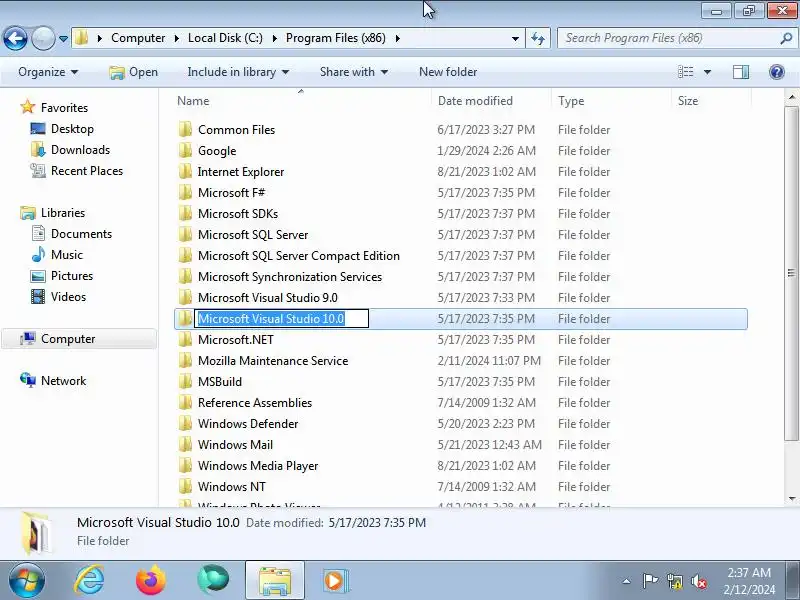Change your view icon button
Image resolution: width=800 pixels, height=600 pixels.
tap(685, 72)
